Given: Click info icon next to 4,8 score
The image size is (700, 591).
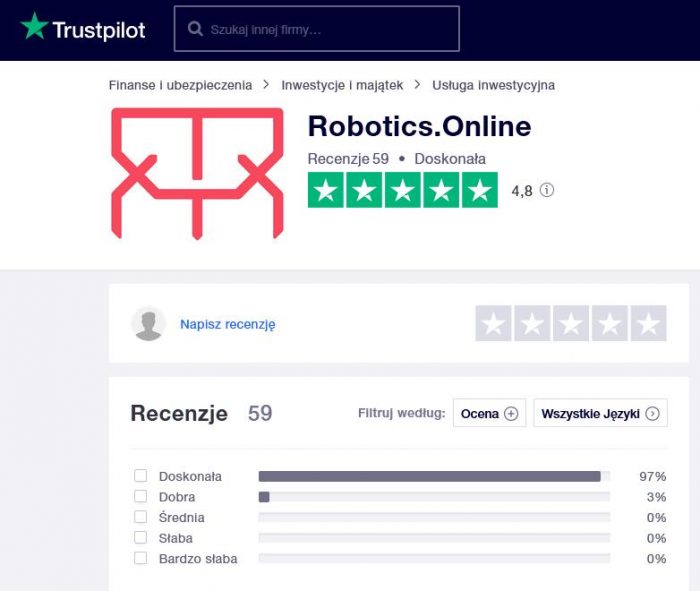Looking at the screenshot, I should click(547, 190).
